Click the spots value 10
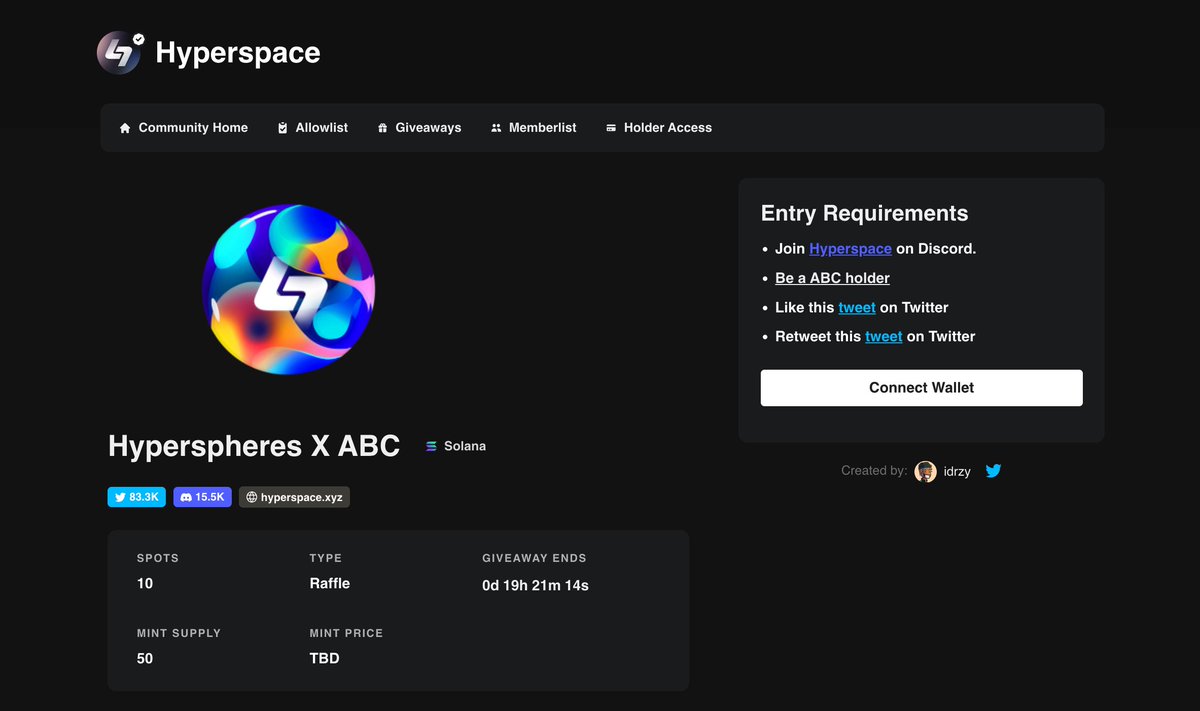The image size is (1200, 711). tap(145, 583)
